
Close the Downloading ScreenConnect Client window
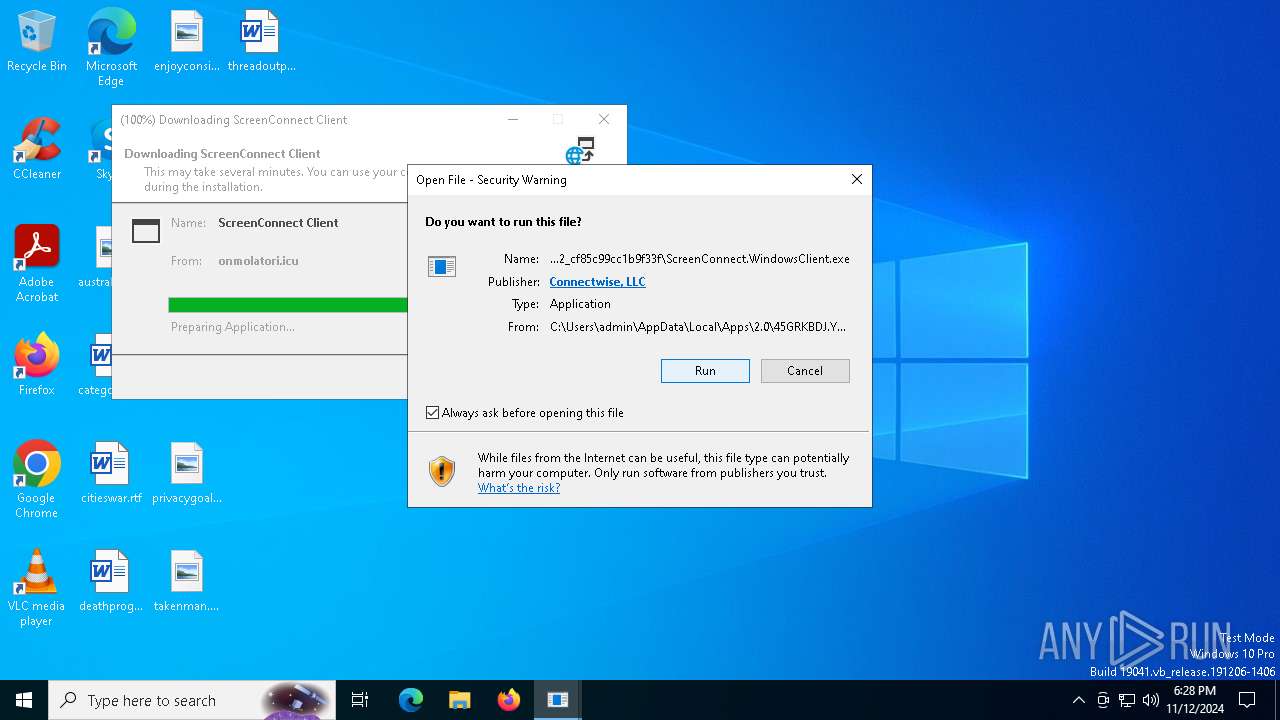coord(604,119)
